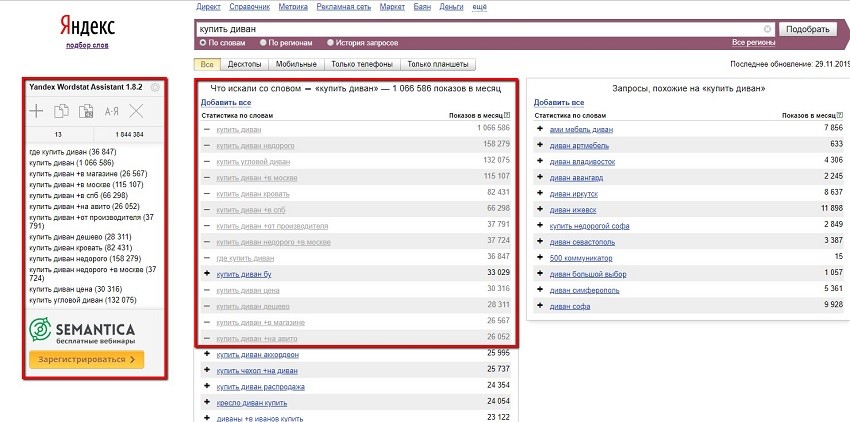Click Assistant phrase count '13' cell
This screenshot has height=422, width=850.
[x=59, y=135]
